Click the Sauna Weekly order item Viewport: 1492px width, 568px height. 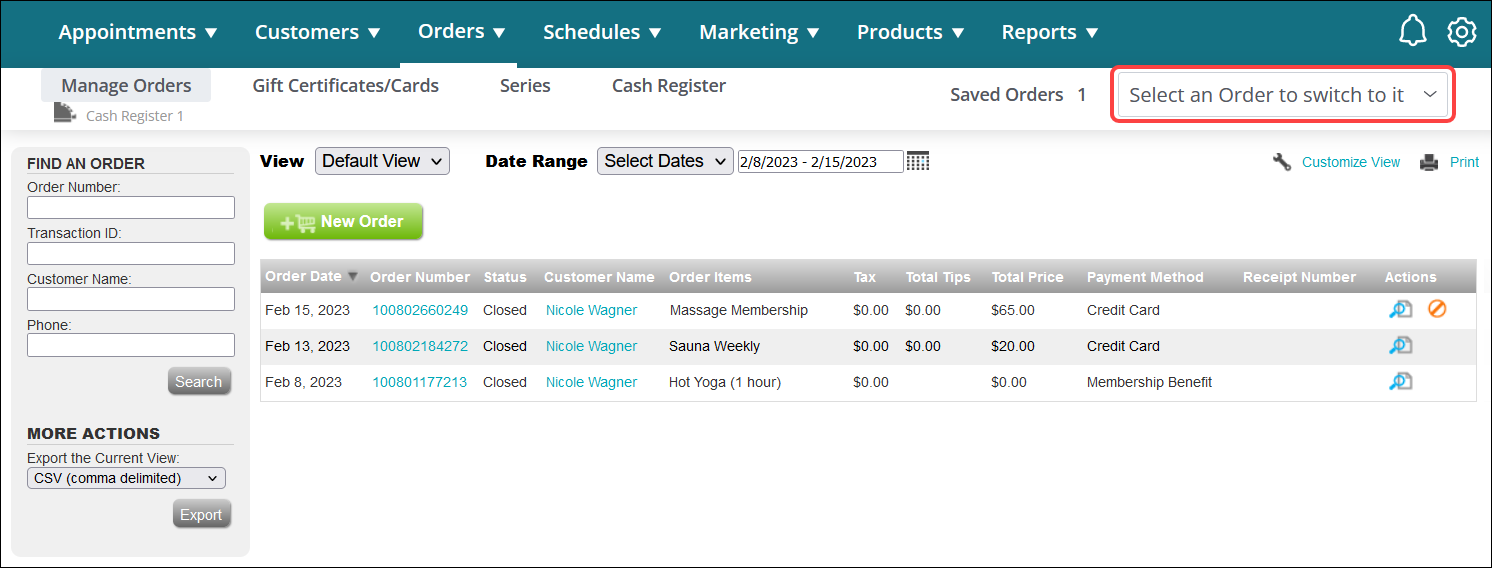[x=714, y=346]
